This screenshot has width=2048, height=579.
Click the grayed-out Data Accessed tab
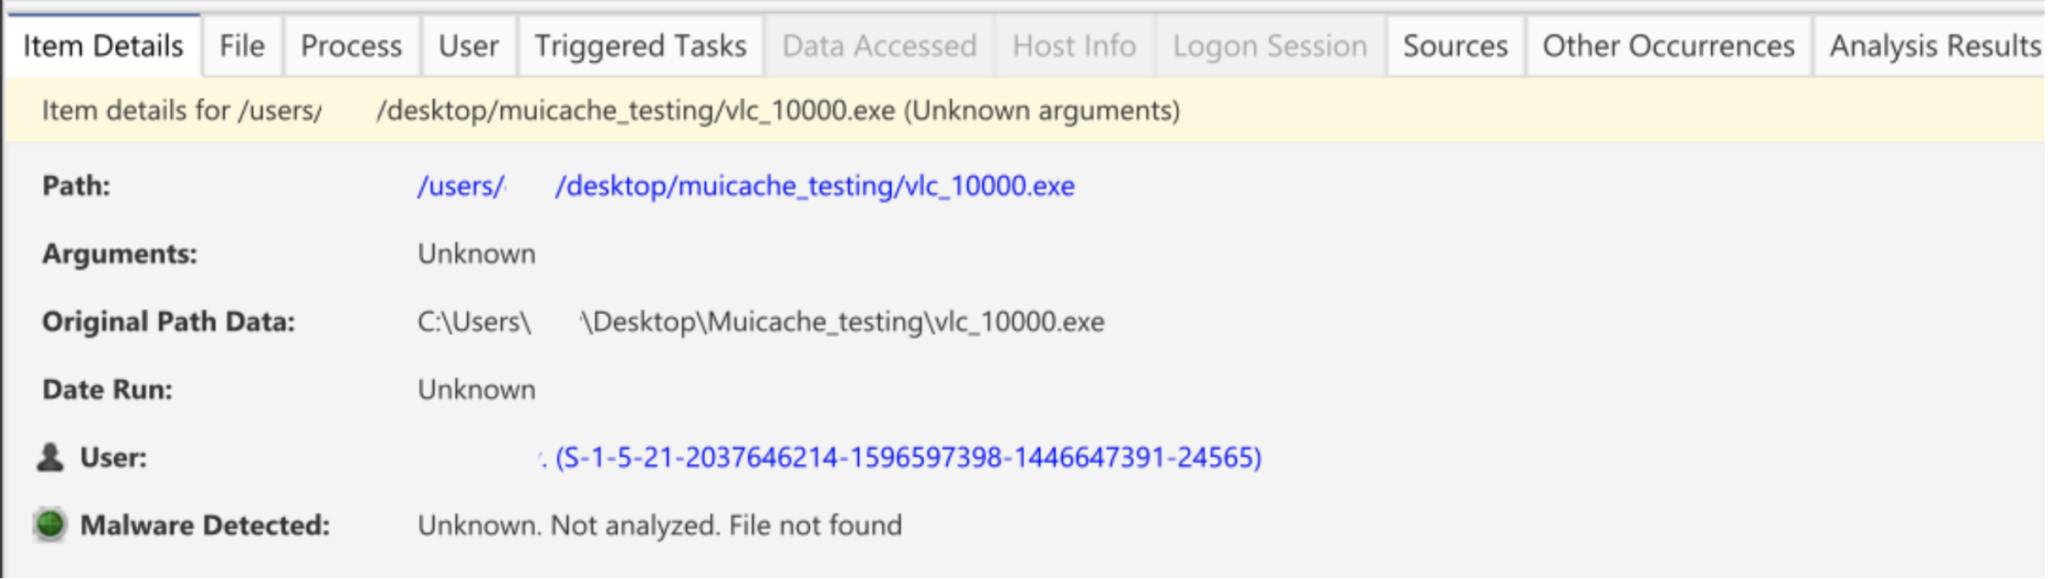(879, 45)
